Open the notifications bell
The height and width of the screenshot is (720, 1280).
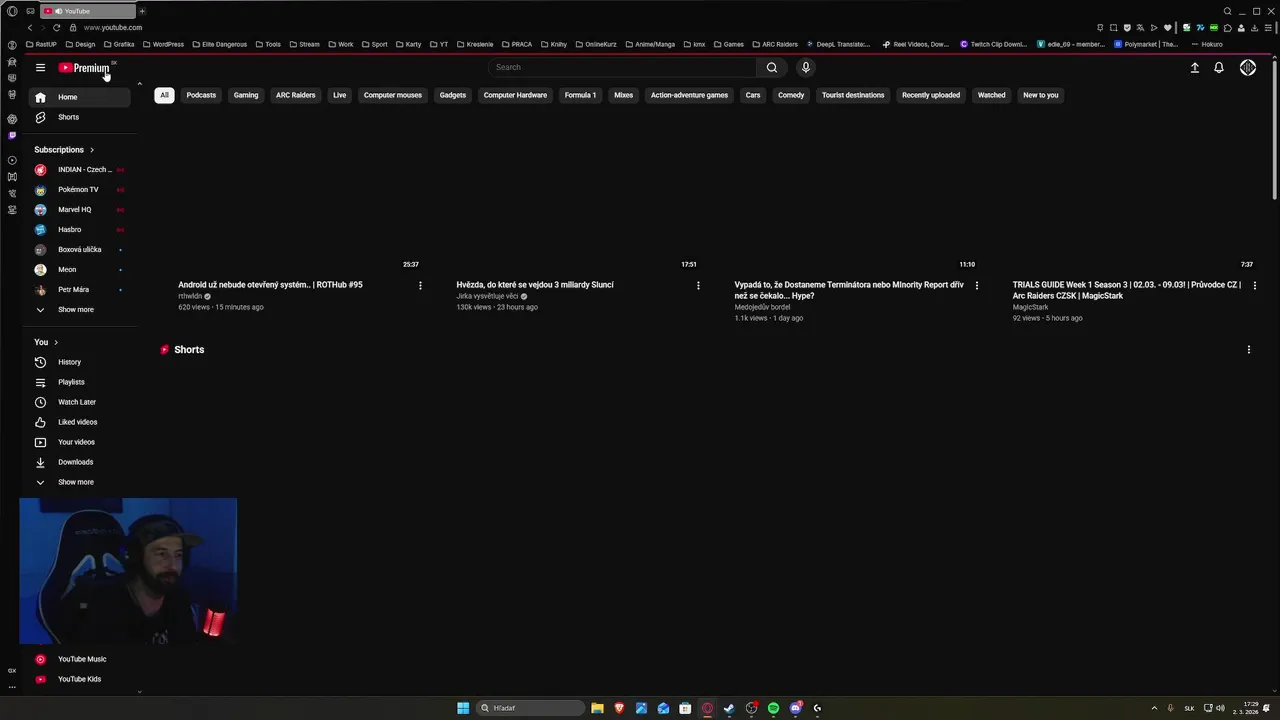coord(1219,67)
